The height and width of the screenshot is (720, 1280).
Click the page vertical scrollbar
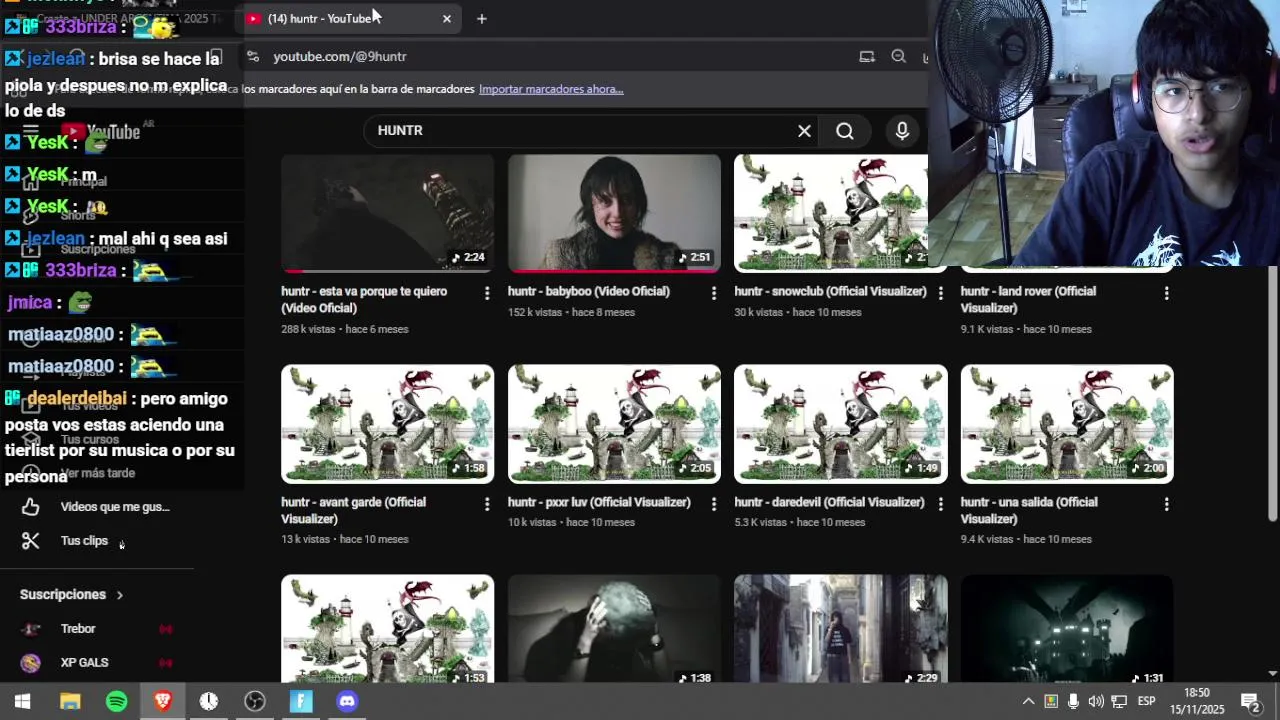point(1273,393)
